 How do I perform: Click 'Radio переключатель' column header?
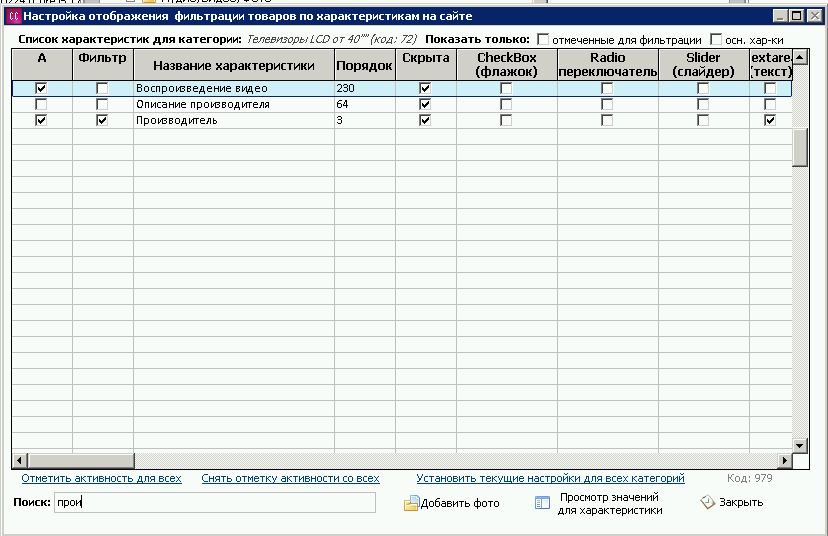608,64
